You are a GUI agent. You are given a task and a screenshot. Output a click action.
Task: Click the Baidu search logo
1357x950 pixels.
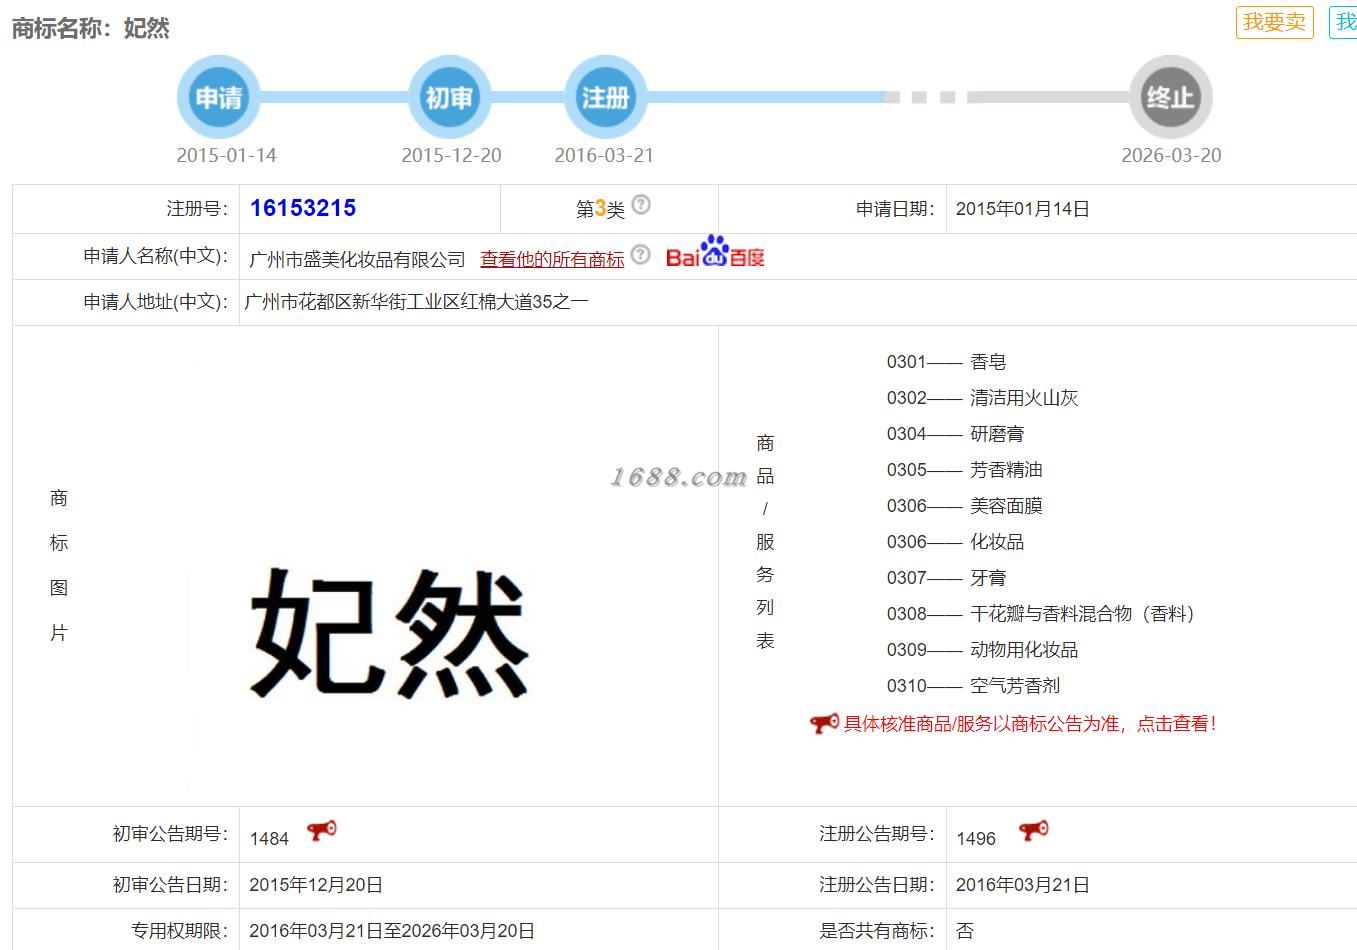click(715, 252)
